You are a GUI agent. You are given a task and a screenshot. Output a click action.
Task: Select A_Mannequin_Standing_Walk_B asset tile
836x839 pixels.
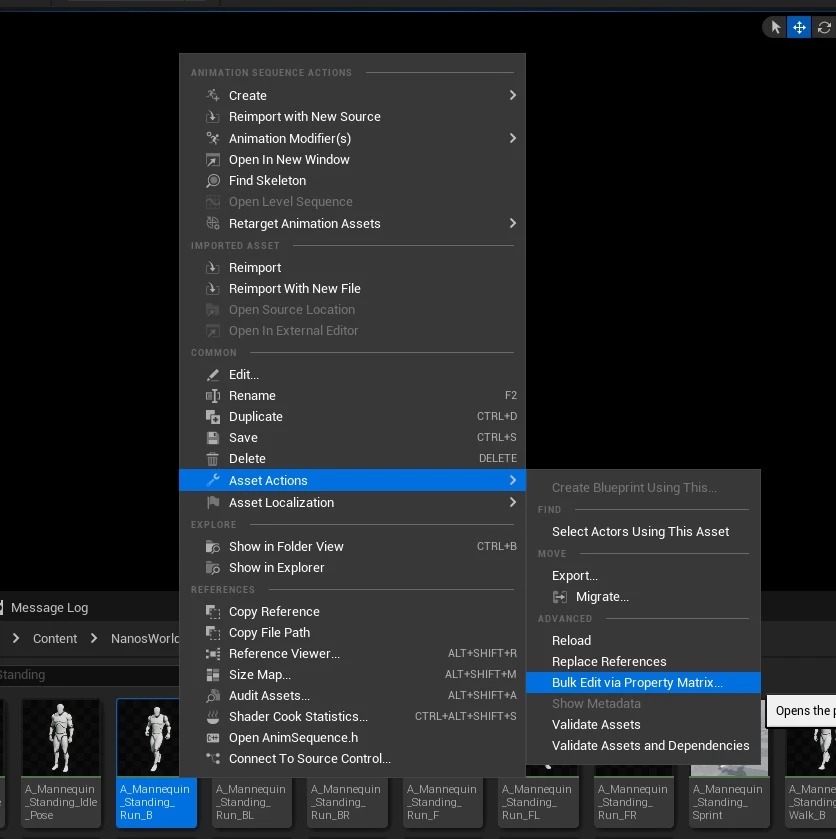coord(811,781)
